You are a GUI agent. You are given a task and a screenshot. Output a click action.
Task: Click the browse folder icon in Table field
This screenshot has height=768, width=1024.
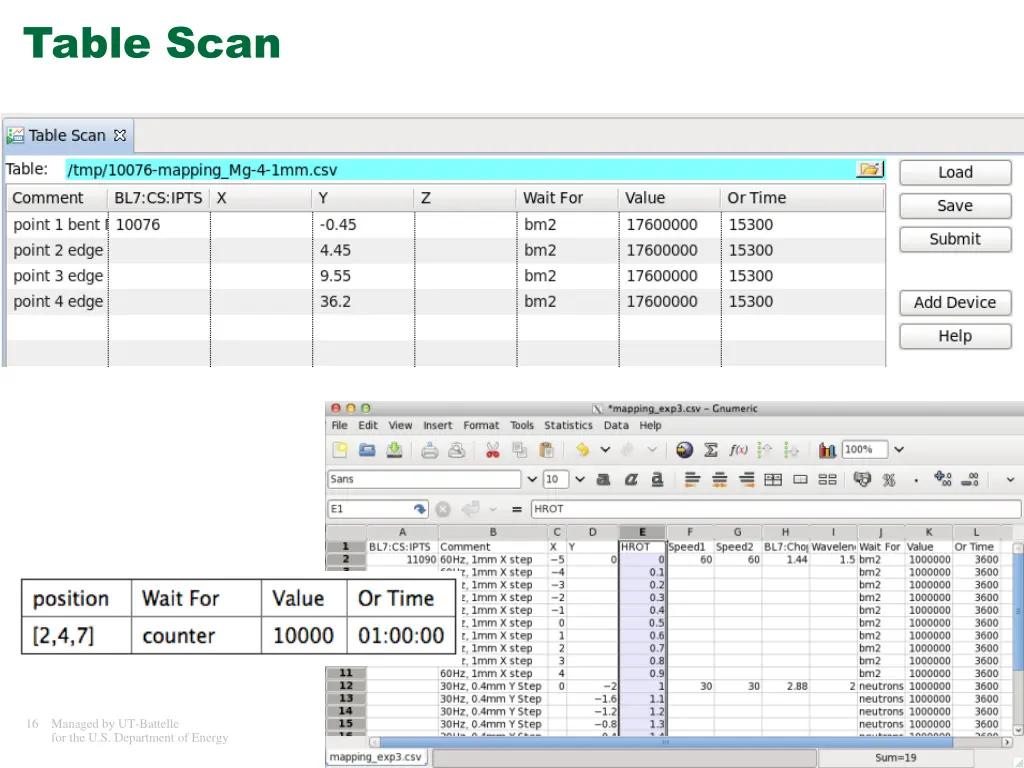point(870,170)
